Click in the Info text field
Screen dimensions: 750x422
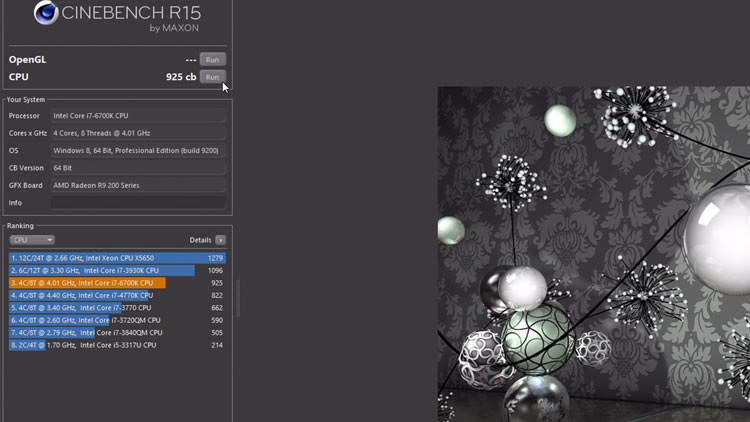[138, 202]
